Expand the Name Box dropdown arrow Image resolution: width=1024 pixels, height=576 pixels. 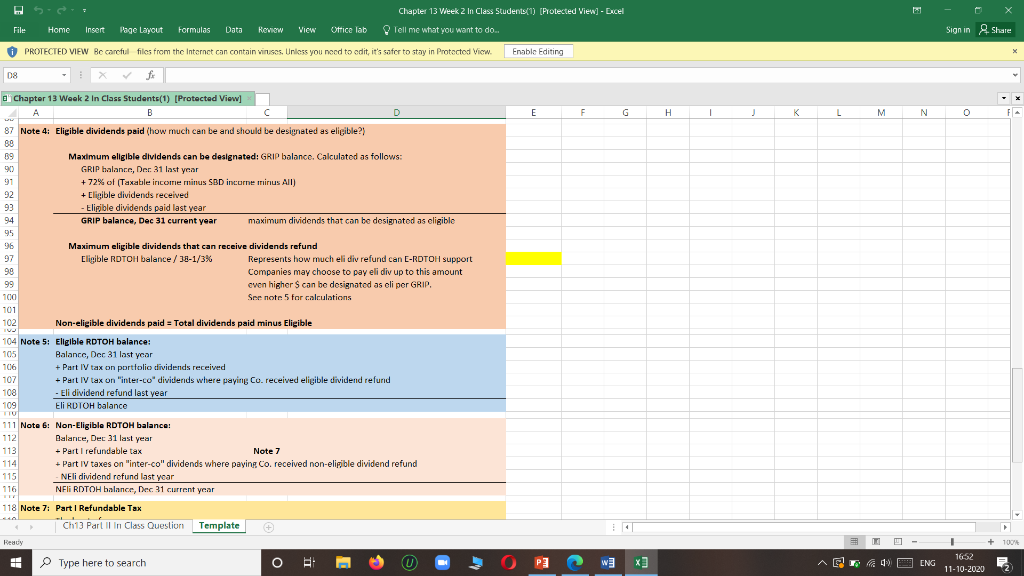[64, 75]
